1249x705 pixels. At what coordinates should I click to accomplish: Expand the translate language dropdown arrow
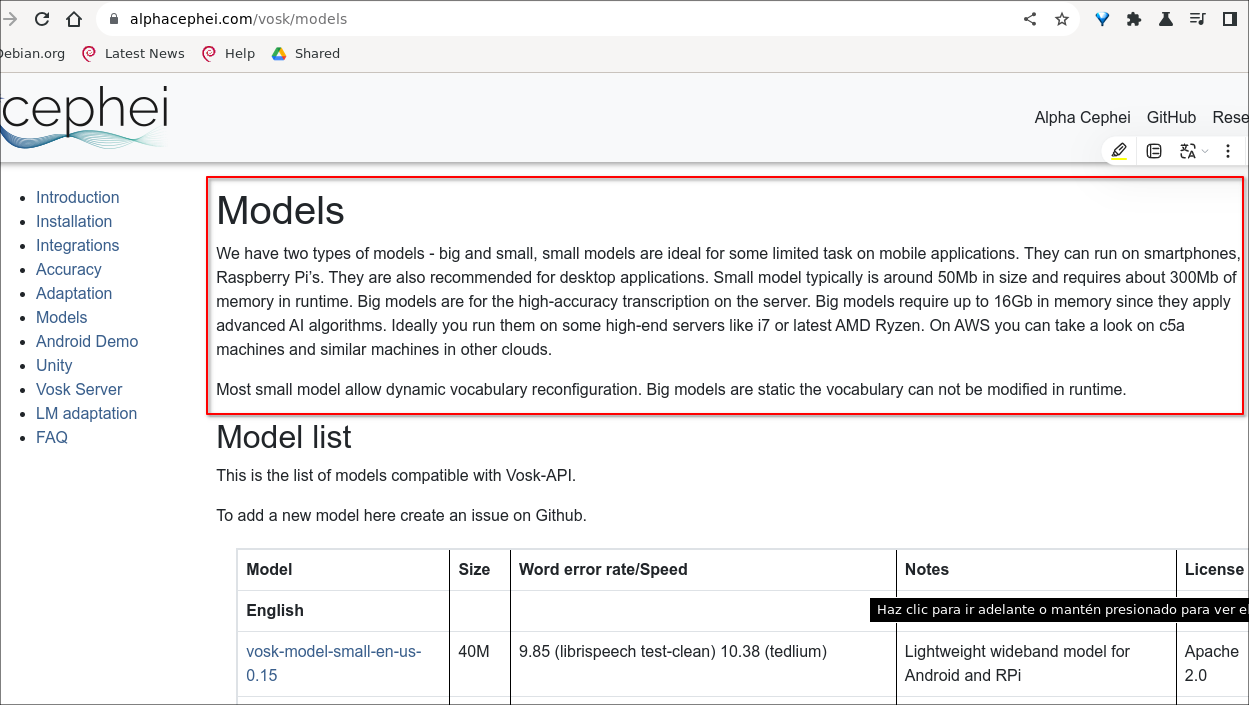pyautogui.click(x=1205, y=152)
